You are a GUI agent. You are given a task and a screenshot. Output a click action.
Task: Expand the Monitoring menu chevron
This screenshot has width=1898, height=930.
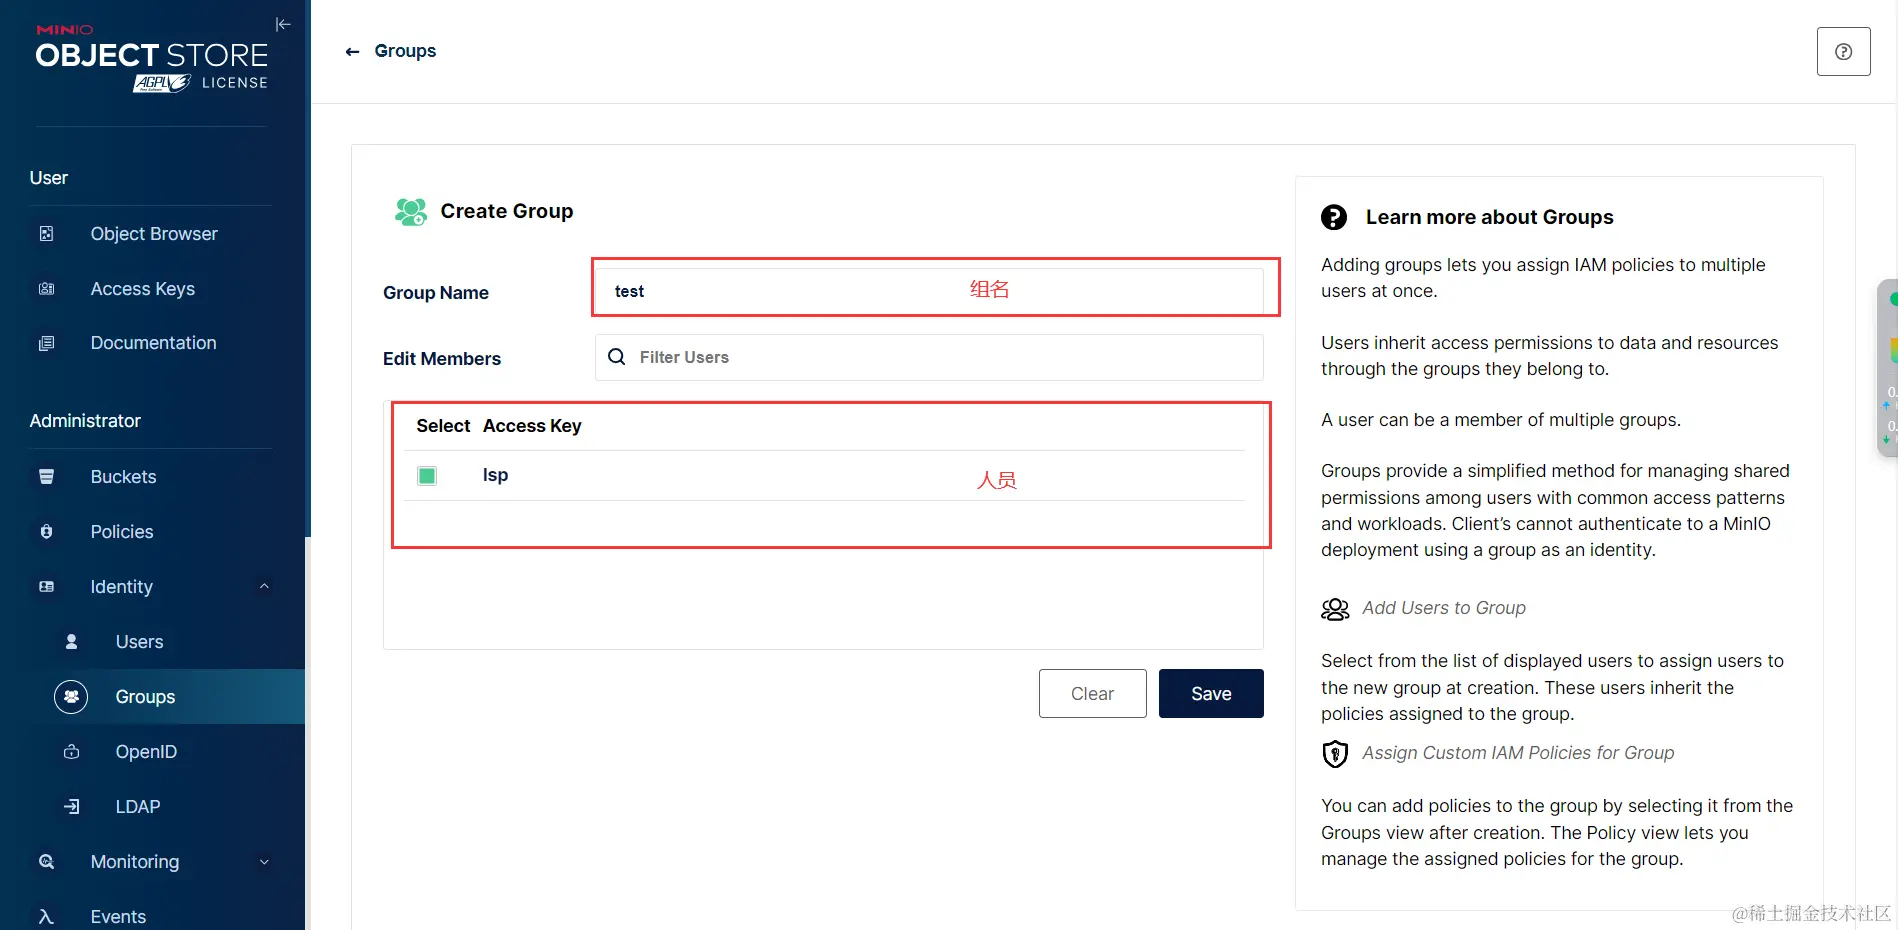coord(264,862)
